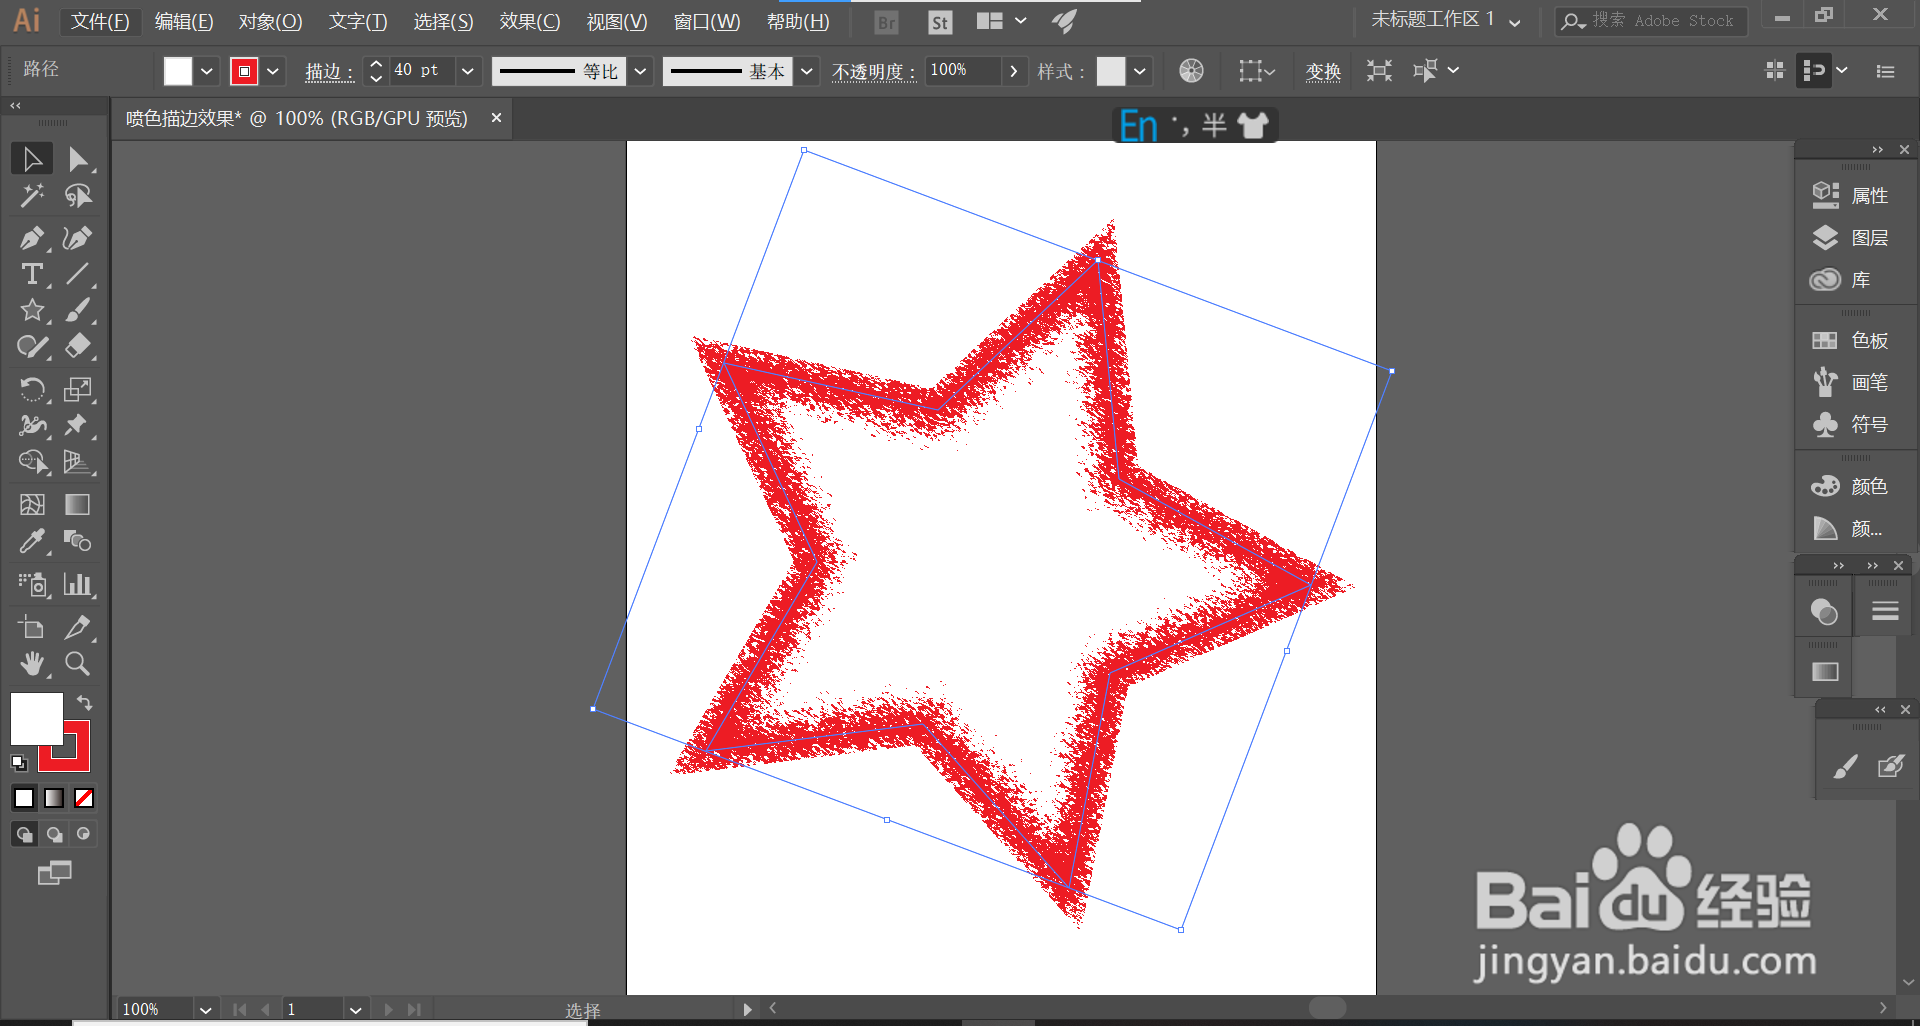Choose the Magic Wand tool
Image resolution: width=1920 pixels, height=1026 pixels.
32,196
